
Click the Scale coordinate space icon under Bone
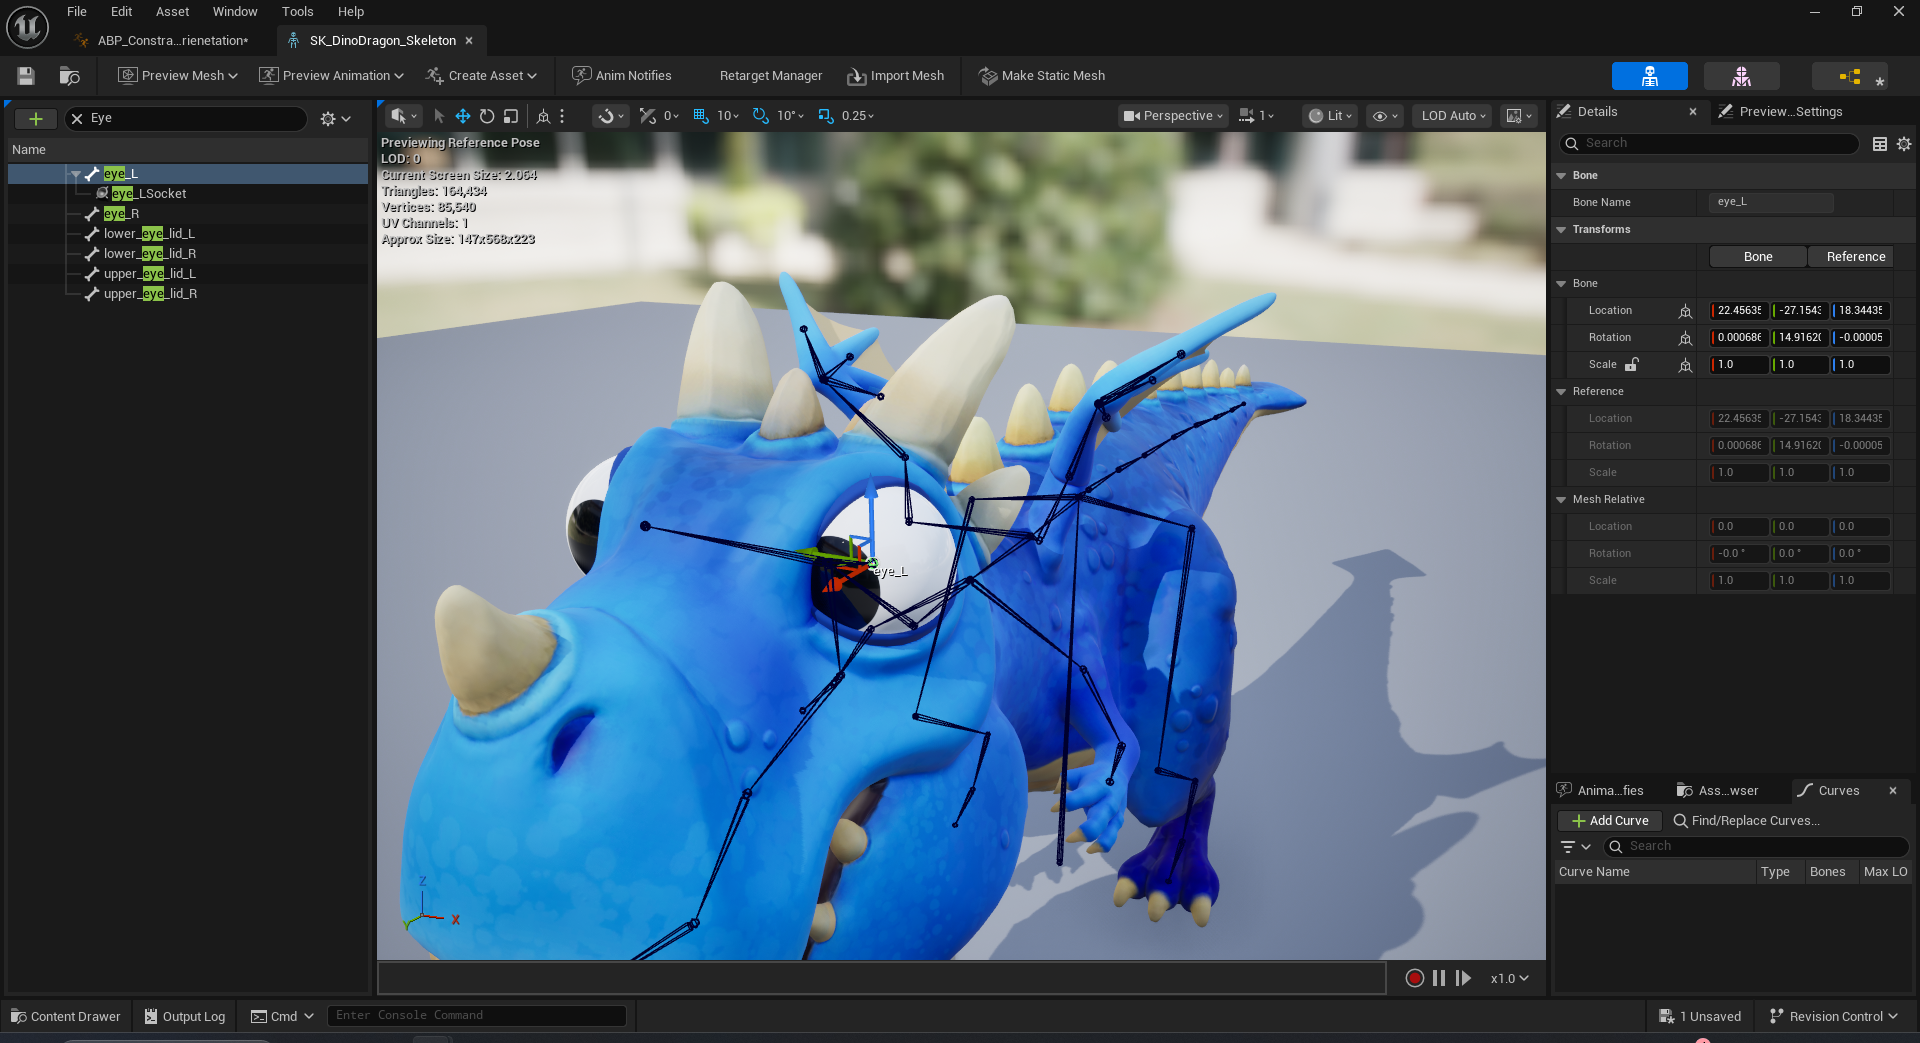pyautogui.click(x=1685, y=365)
